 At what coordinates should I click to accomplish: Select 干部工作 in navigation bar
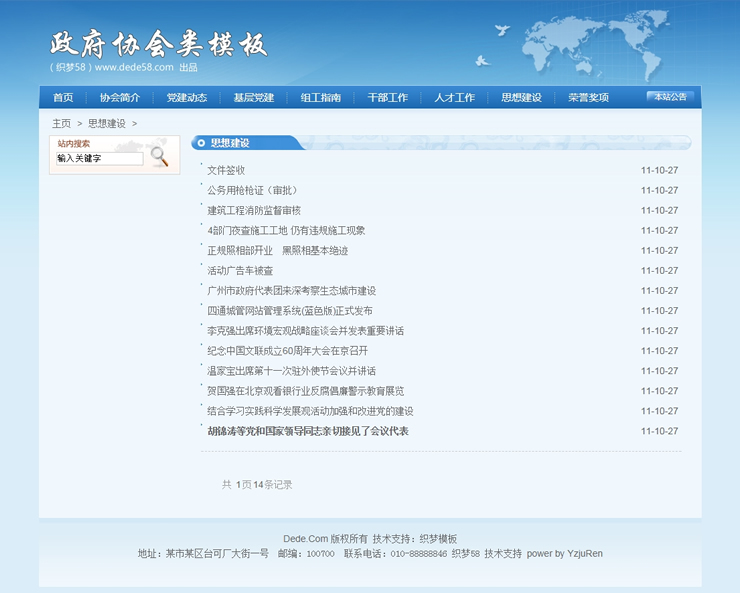388,98
